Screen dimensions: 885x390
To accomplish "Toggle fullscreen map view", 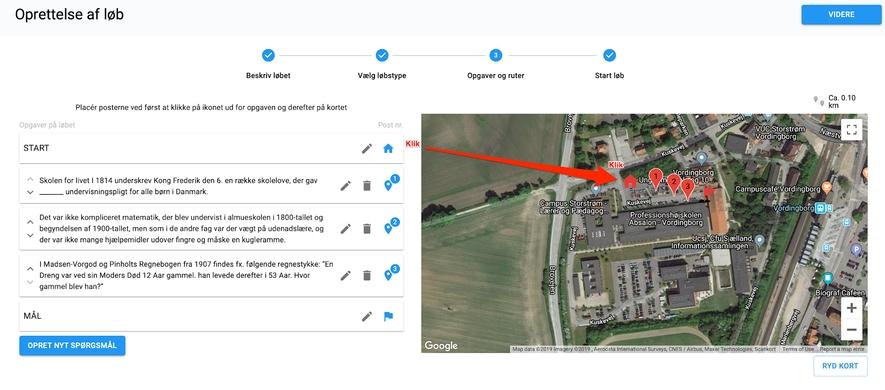I will click(x=851, y=129).
